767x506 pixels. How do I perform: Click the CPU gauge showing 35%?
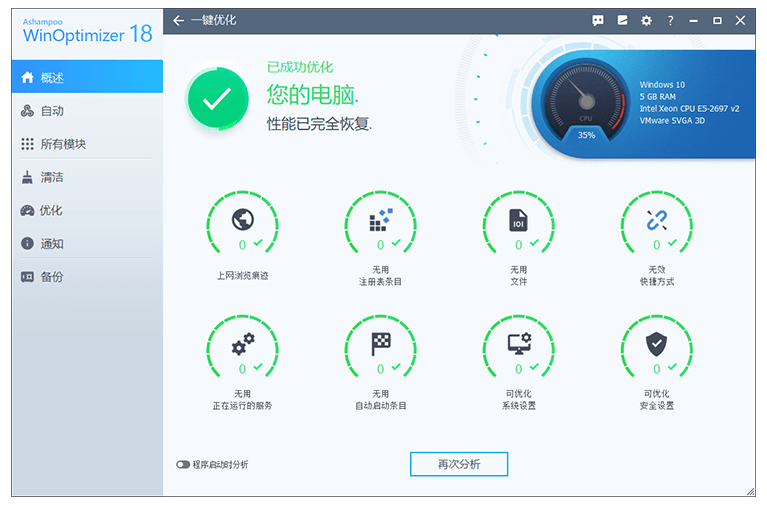586,102
